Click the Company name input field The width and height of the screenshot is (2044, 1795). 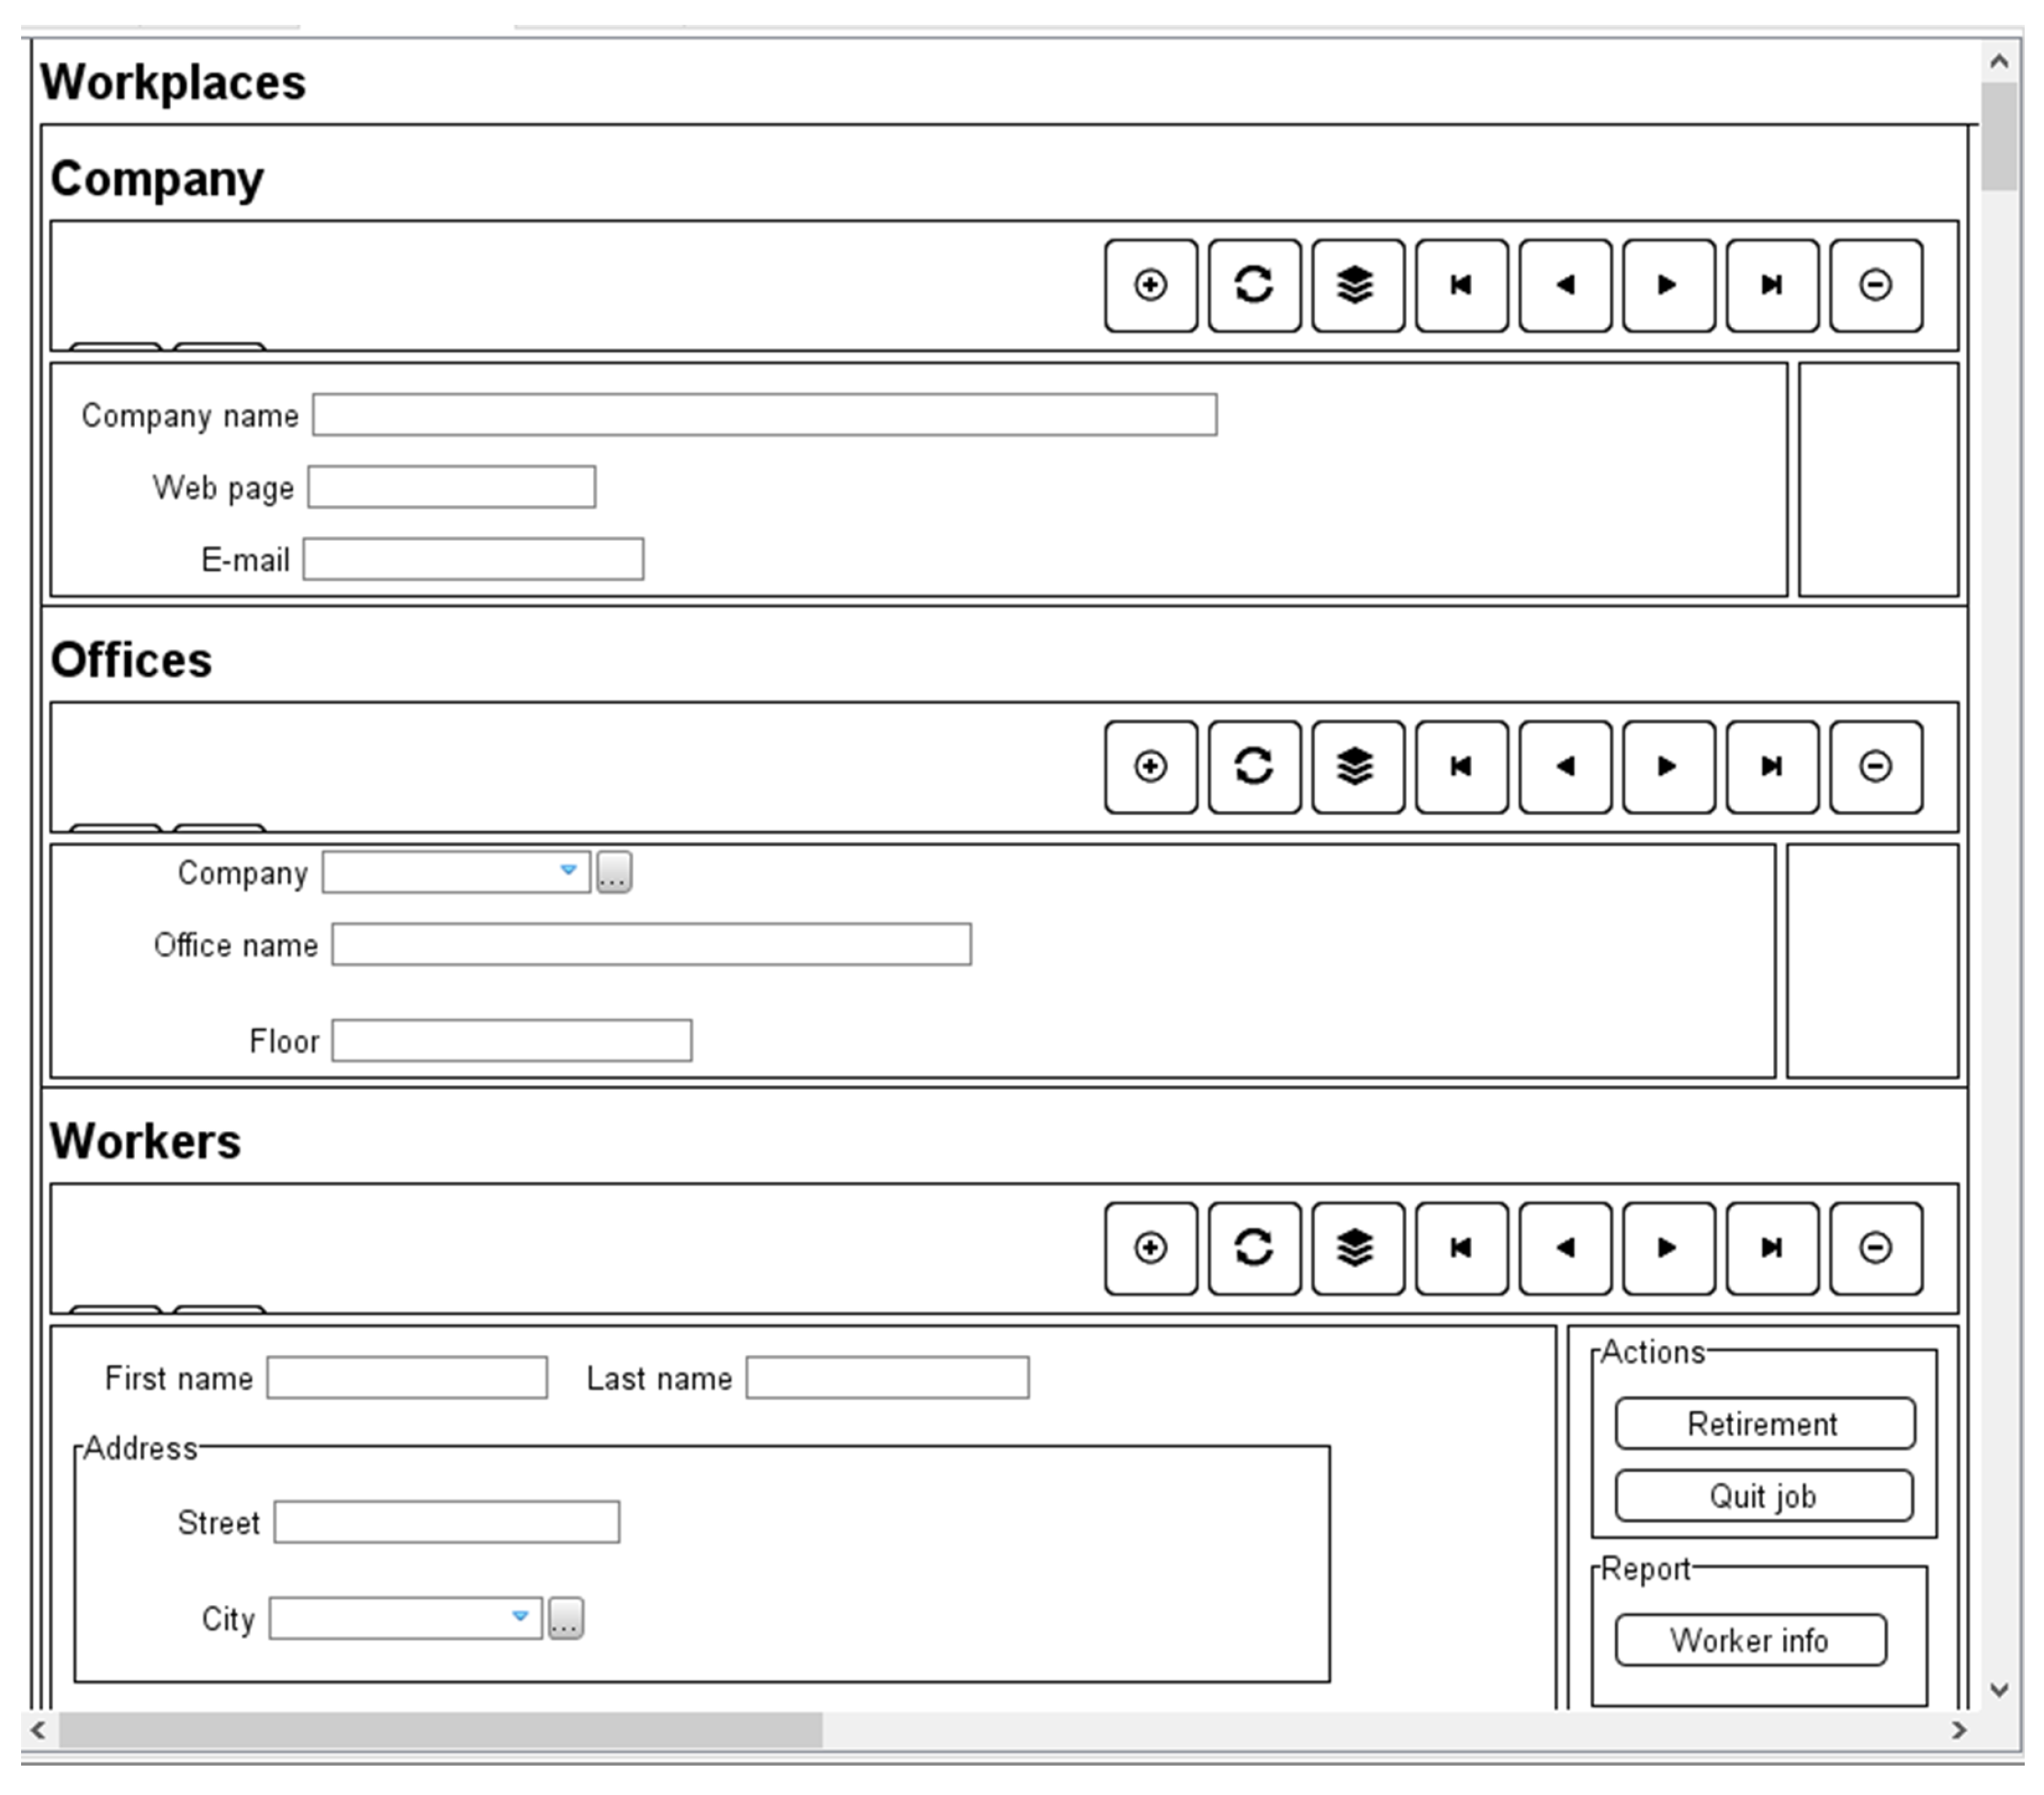(x=764, y=415)
